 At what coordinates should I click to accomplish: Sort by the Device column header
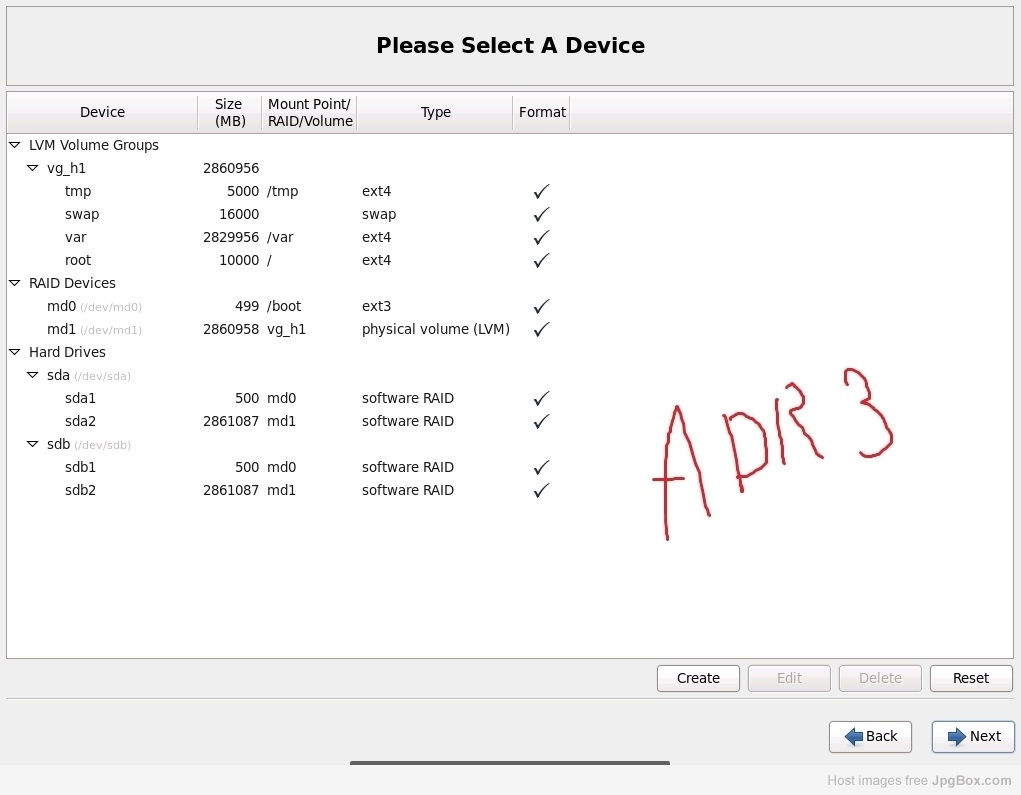[x=102, y=113]
